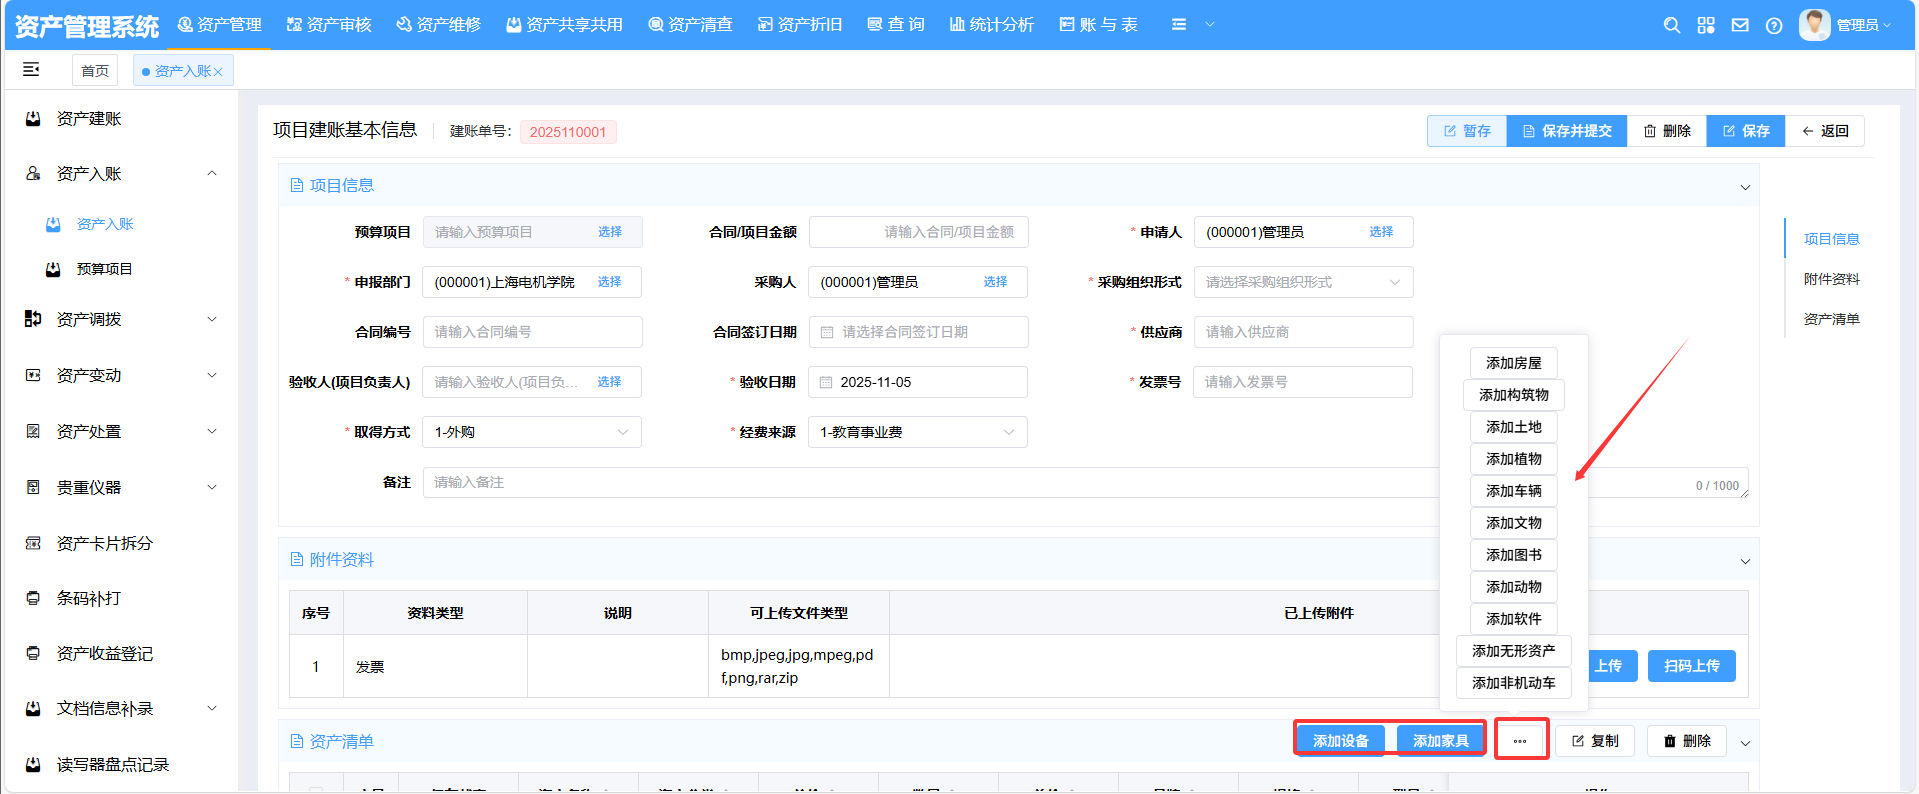The width and height of the screenshot is (1919, 794).
Task: Open the apps grid icon in header
Action: [1706, 25]
